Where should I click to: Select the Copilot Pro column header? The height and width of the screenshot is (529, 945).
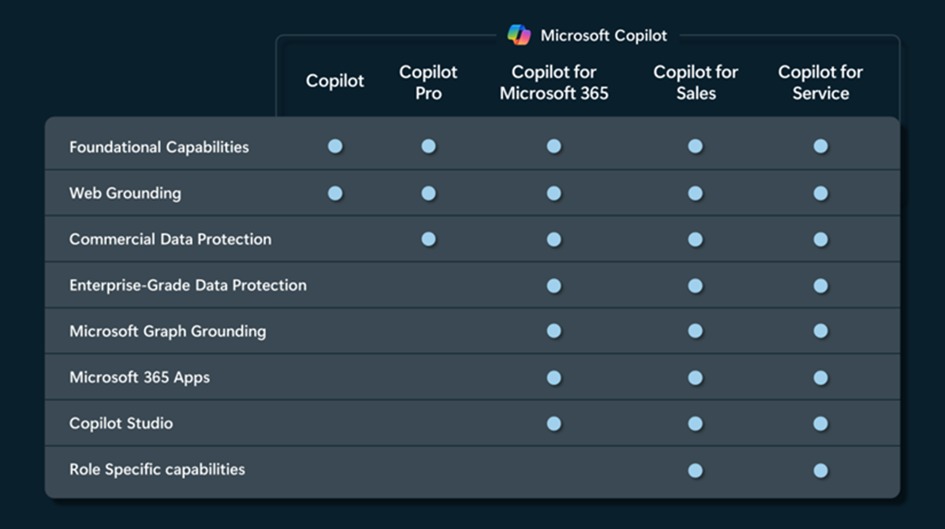428,82
